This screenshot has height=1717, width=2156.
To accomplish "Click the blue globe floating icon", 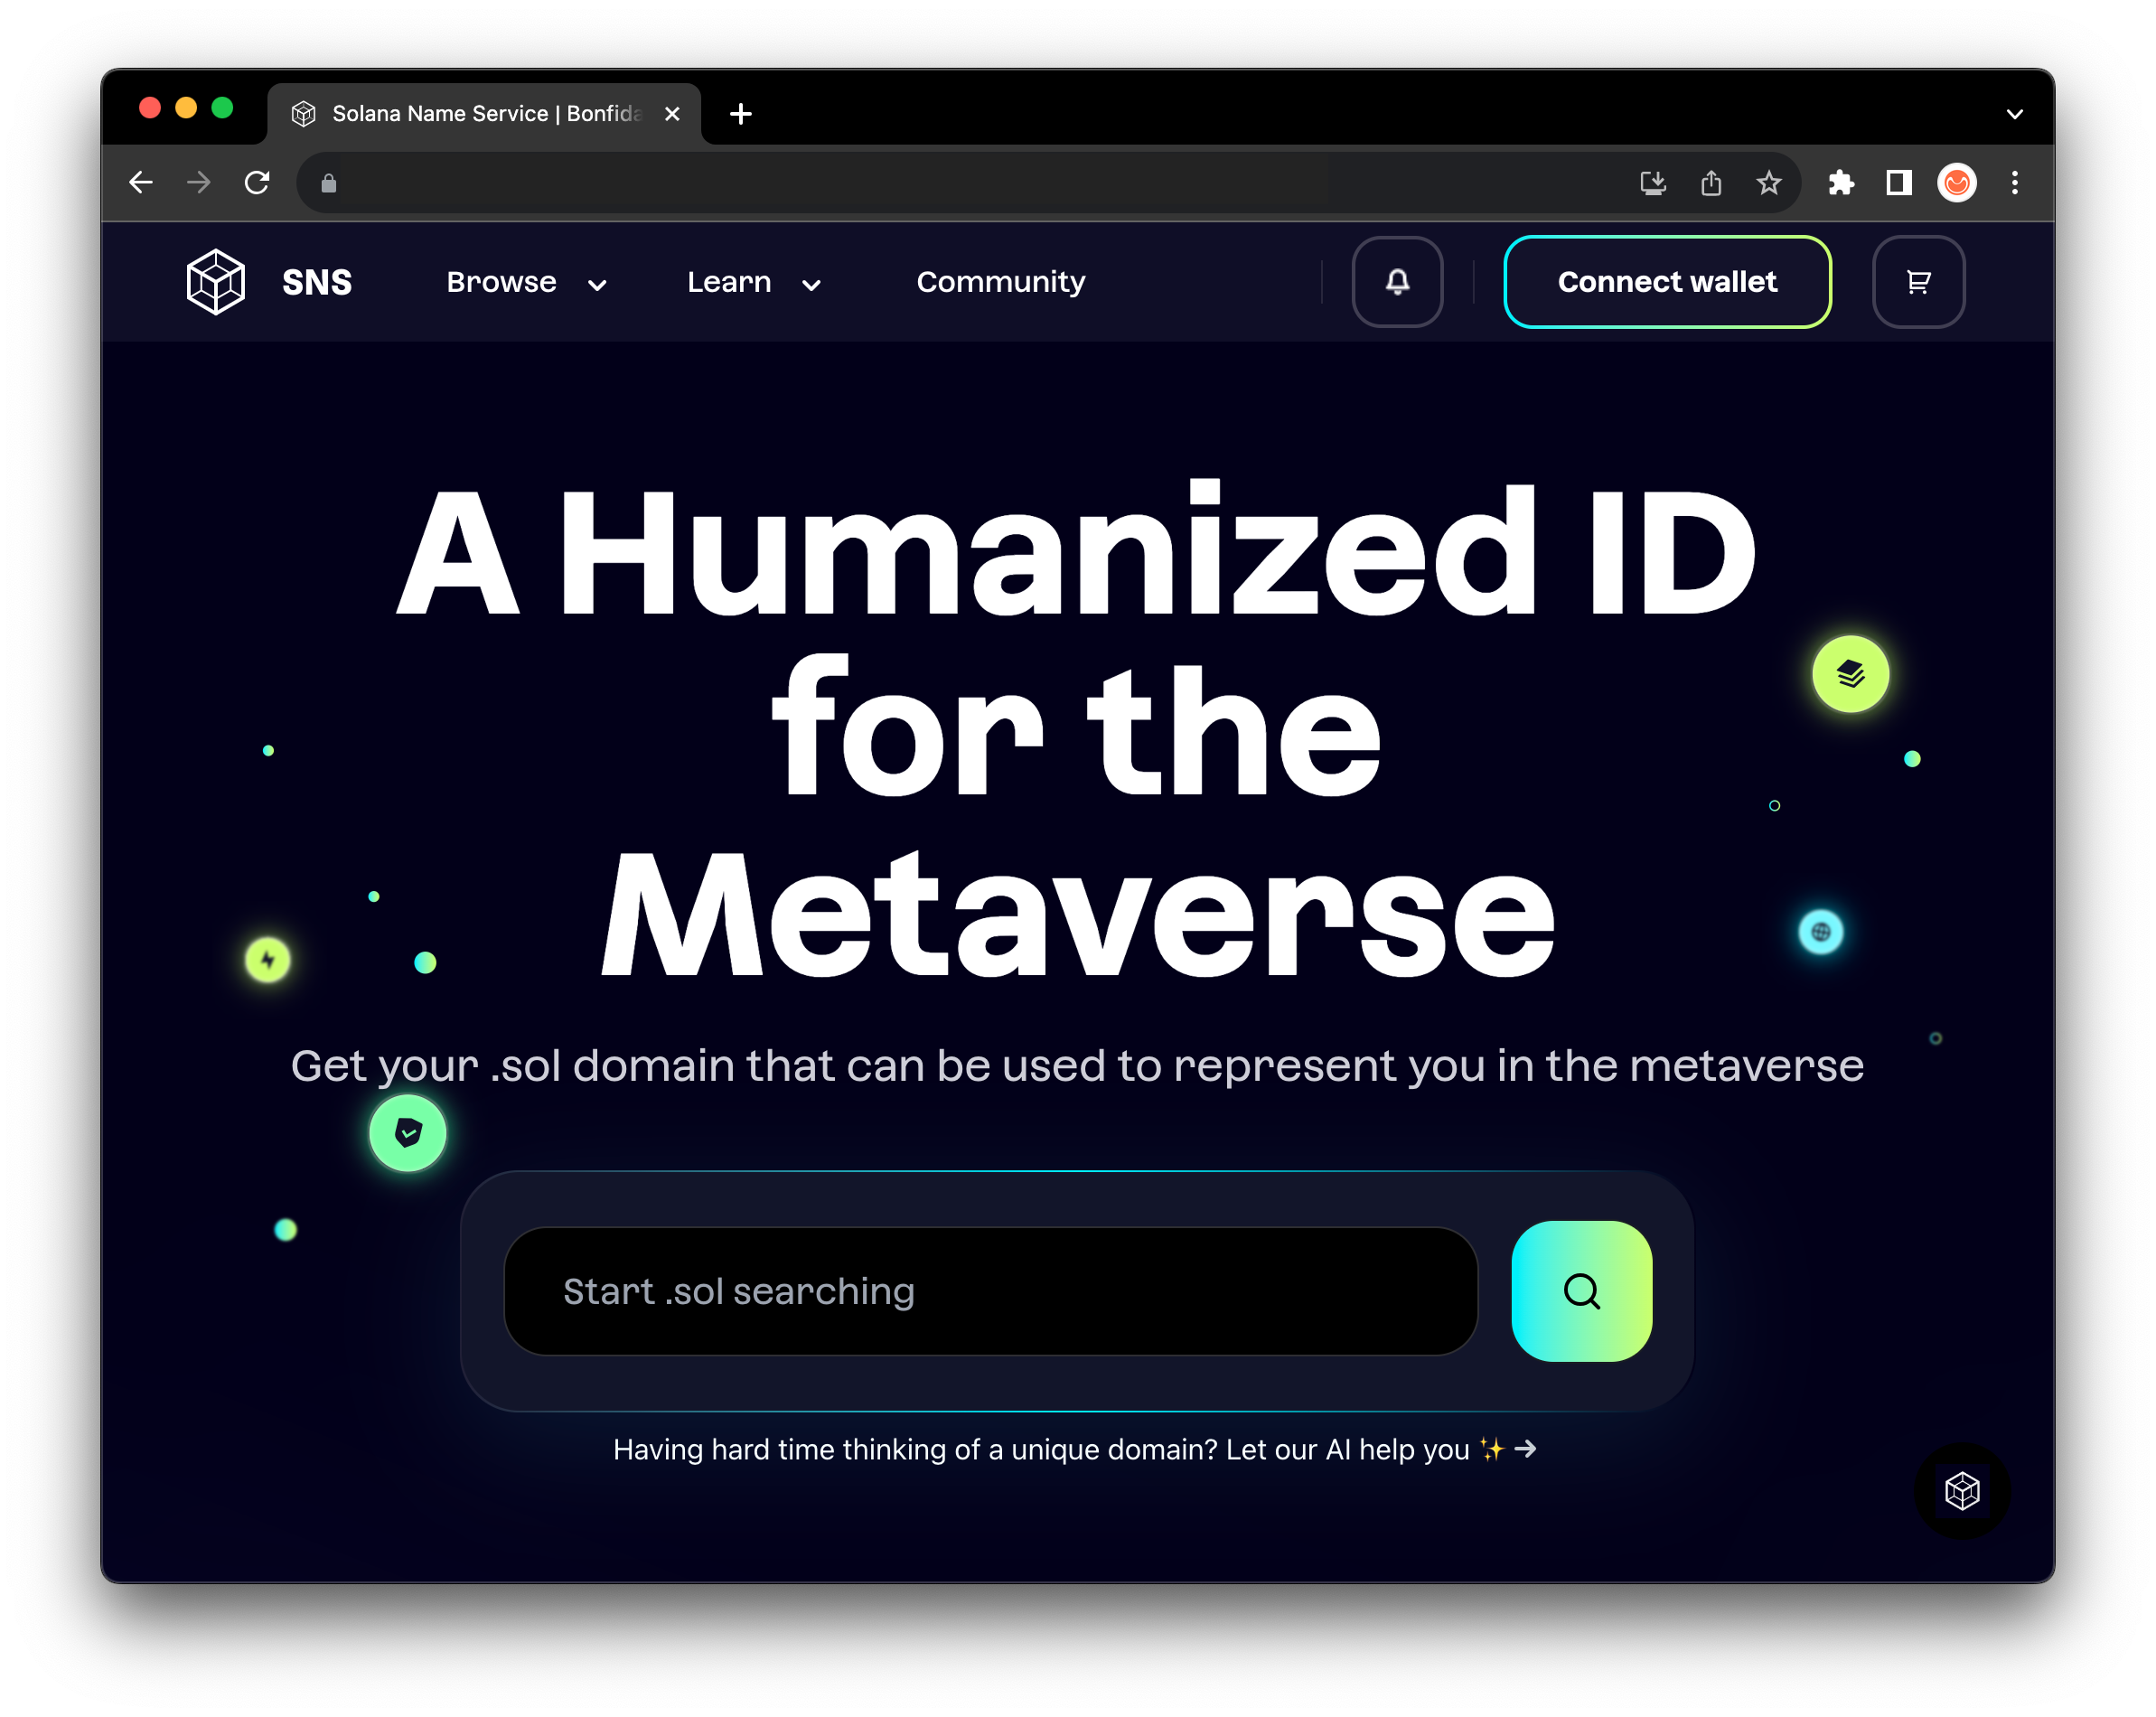I will click(x=1820, y=932).
